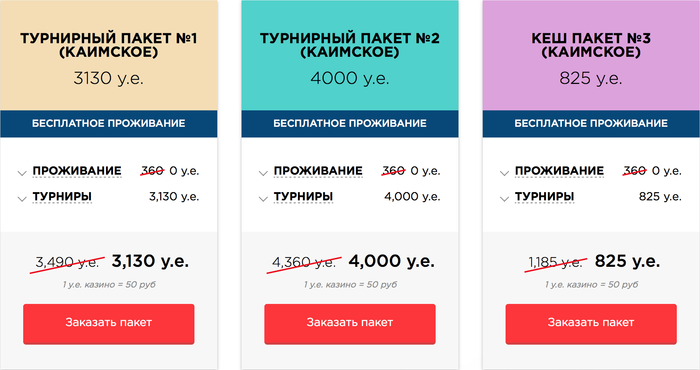Click the 825 у.е. total price
This screenshot has width=700, height=370.
click(x=627, y=261)
